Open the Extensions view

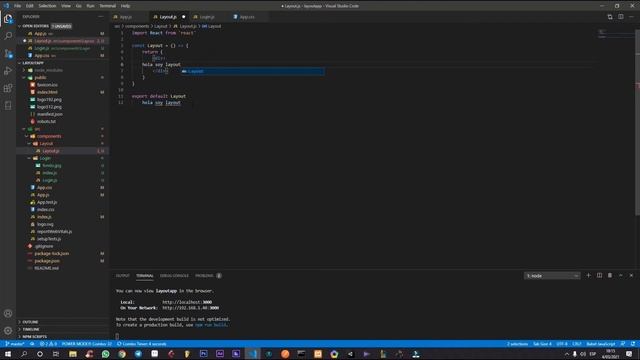[x=8, y=88]
